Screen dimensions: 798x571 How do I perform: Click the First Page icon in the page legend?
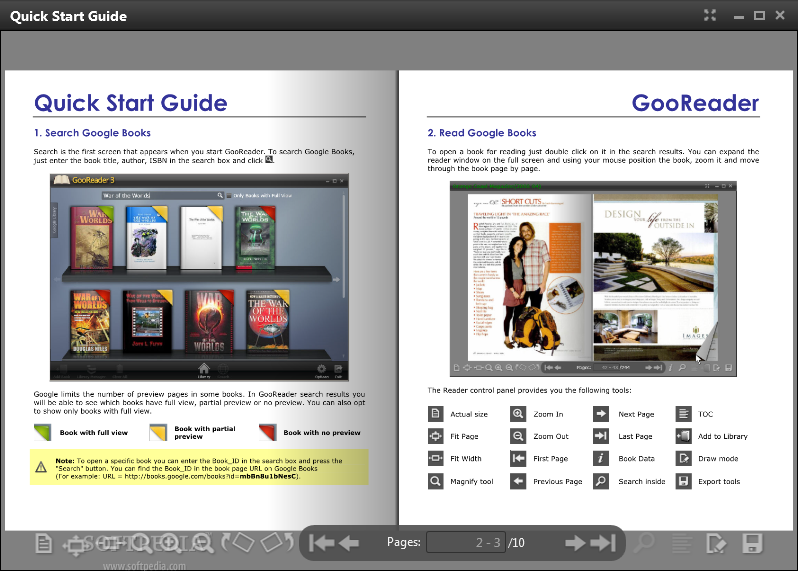[518, 459]
